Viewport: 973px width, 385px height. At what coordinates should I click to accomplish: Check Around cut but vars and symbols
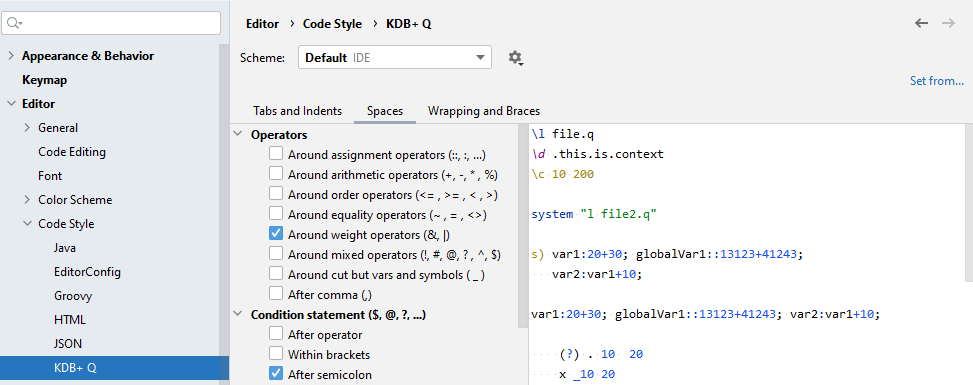coord(276,273)
